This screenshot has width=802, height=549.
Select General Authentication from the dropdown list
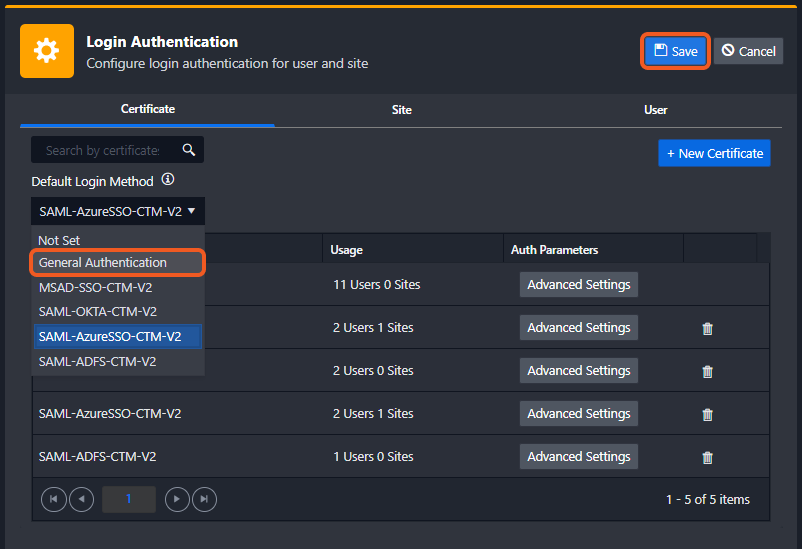[103, 263]
